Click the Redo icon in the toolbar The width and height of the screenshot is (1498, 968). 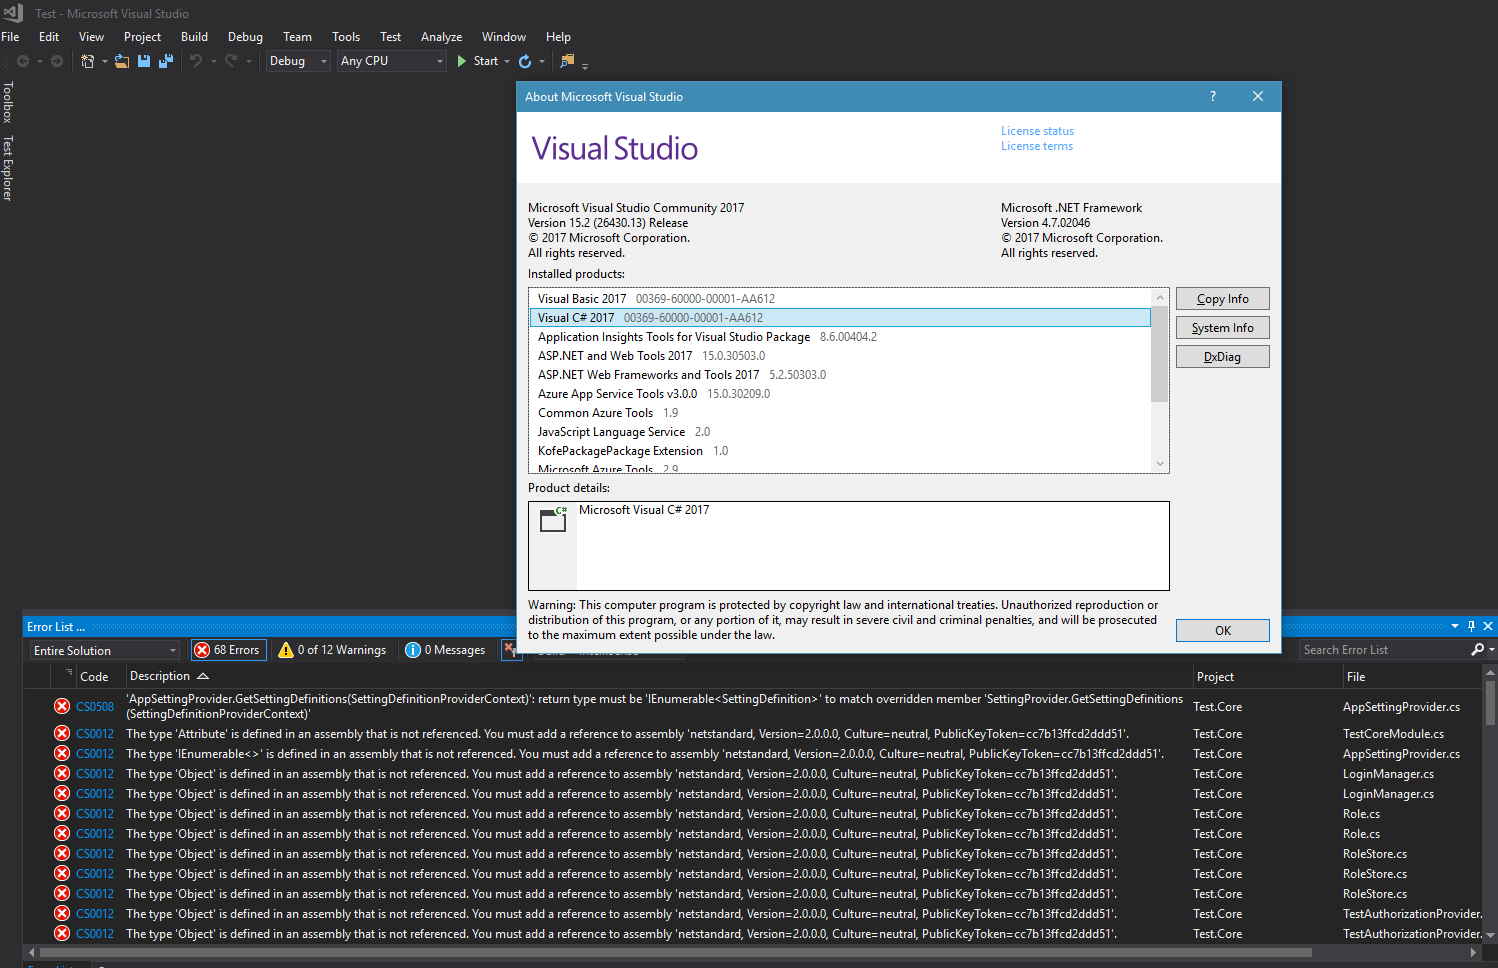pyautogui.click(x=230, y=61)
